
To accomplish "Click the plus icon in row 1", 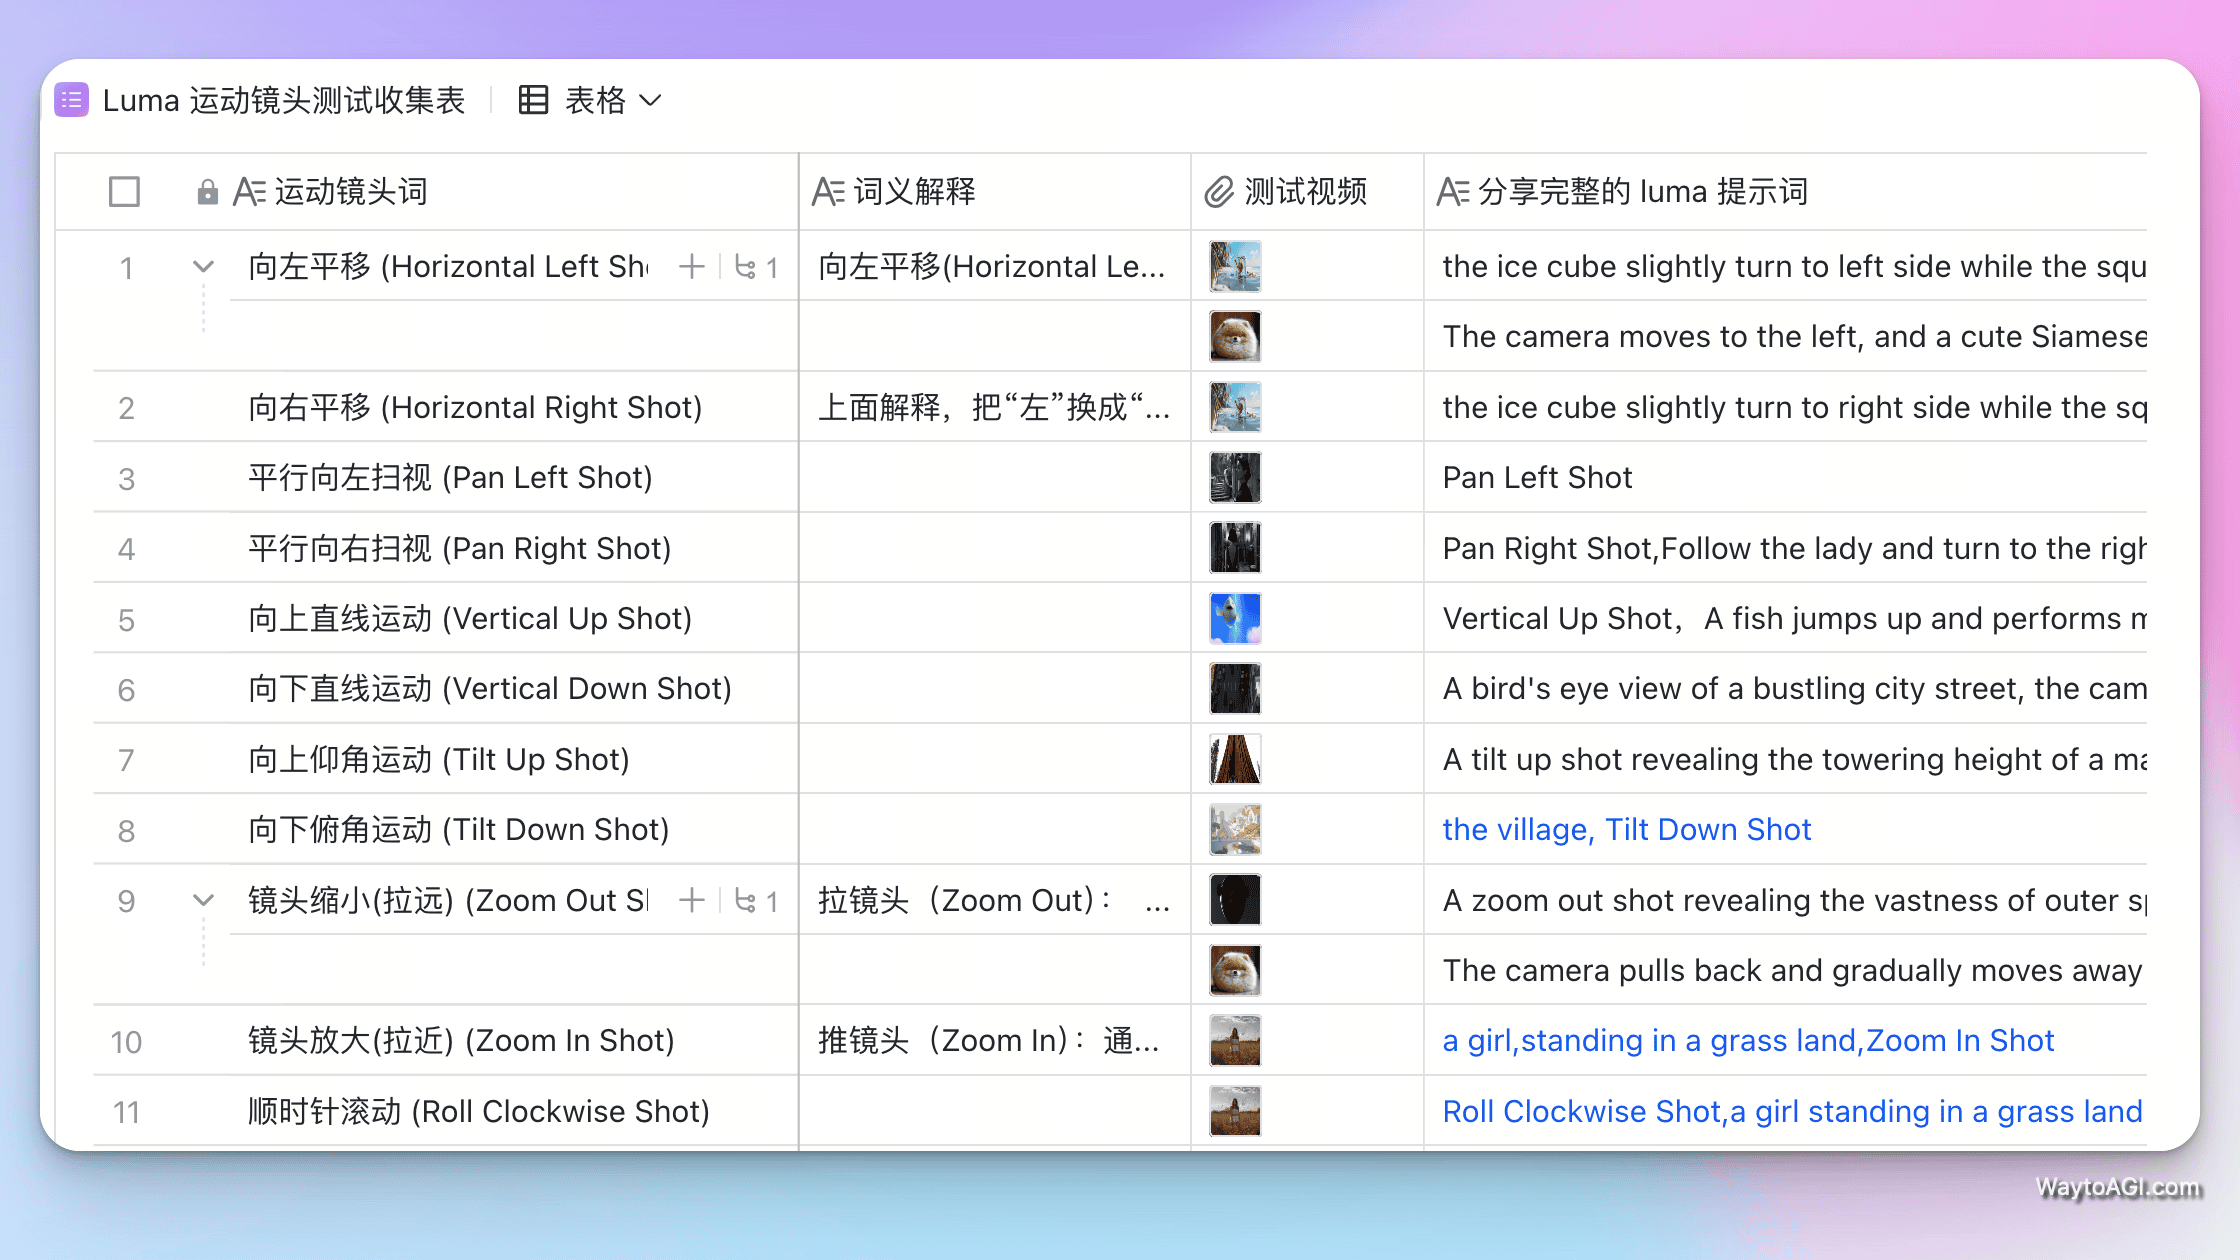I will click(x=691, y=267).
